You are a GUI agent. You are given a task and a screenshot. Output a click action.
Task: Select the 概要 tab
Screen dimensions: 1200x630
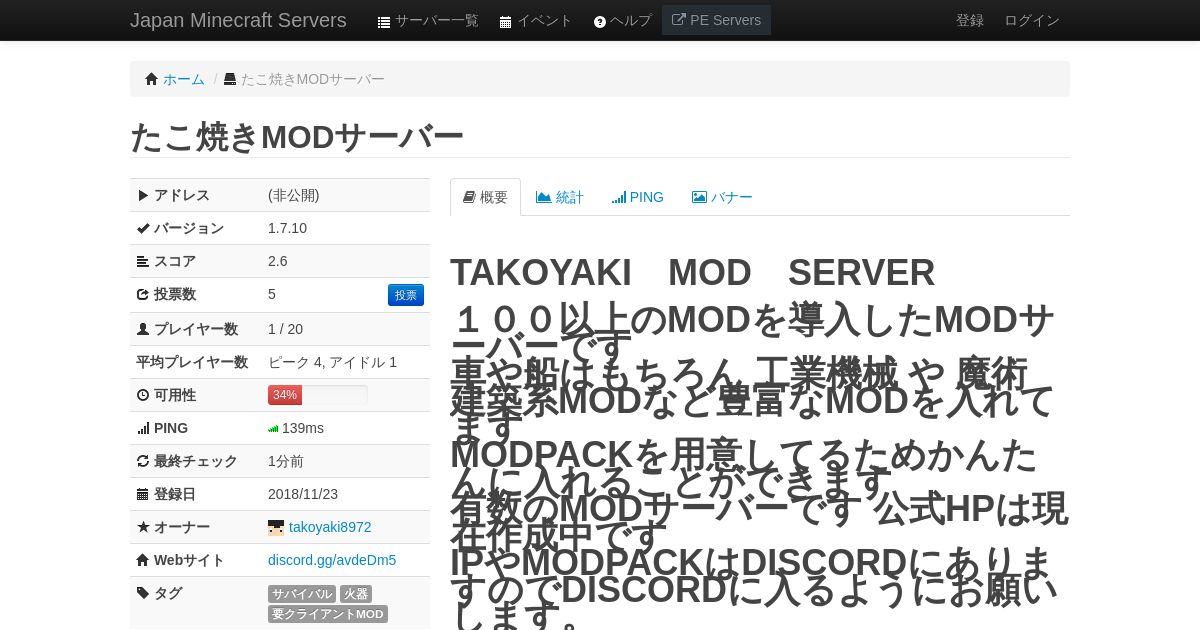[485, 197]
